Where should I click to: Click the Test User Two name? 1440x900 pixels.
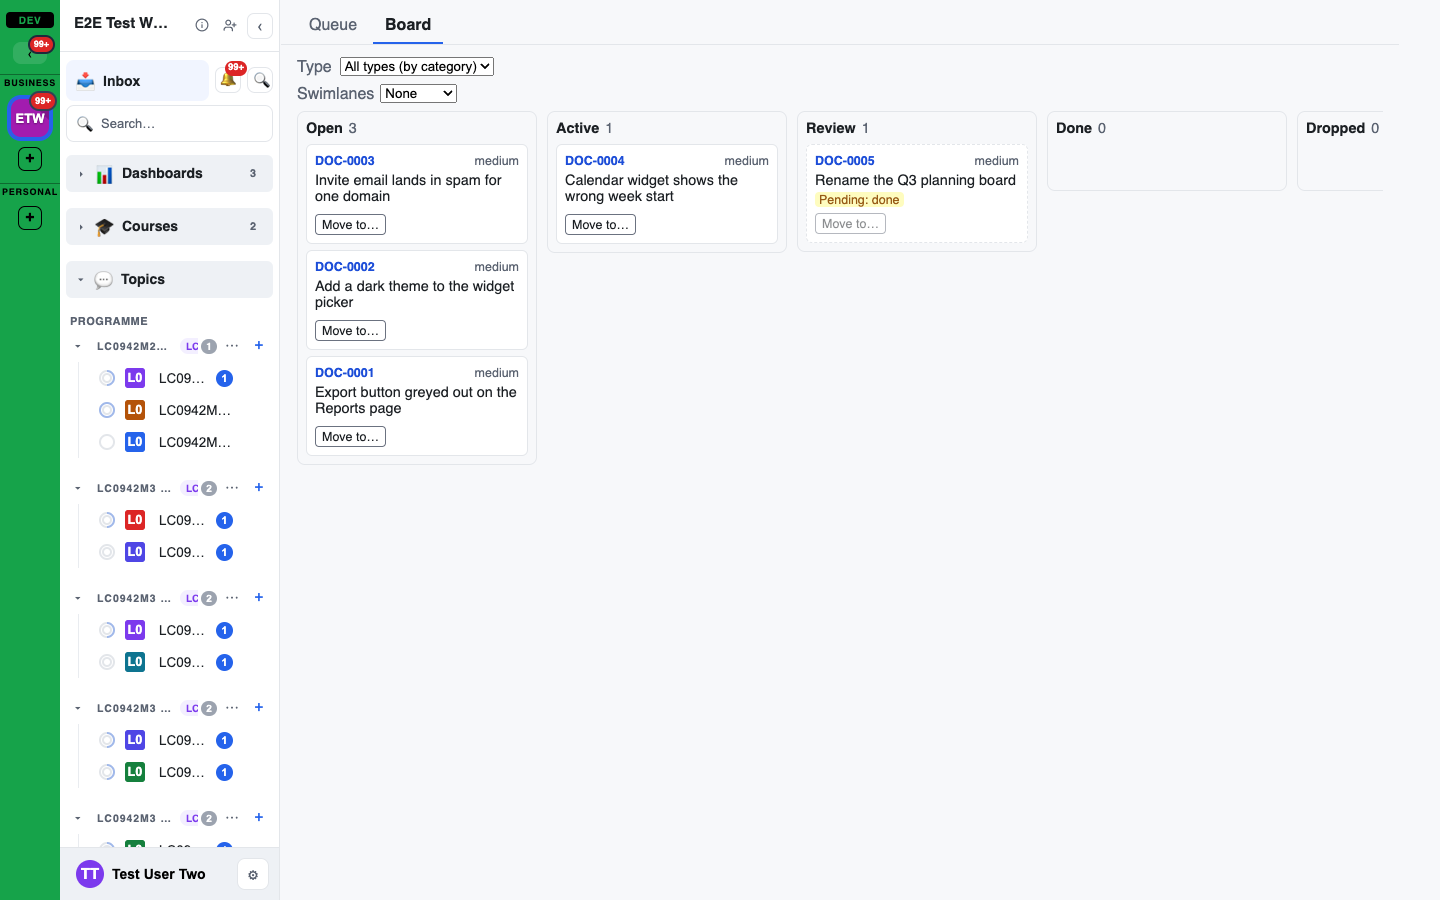pos(159,874)
